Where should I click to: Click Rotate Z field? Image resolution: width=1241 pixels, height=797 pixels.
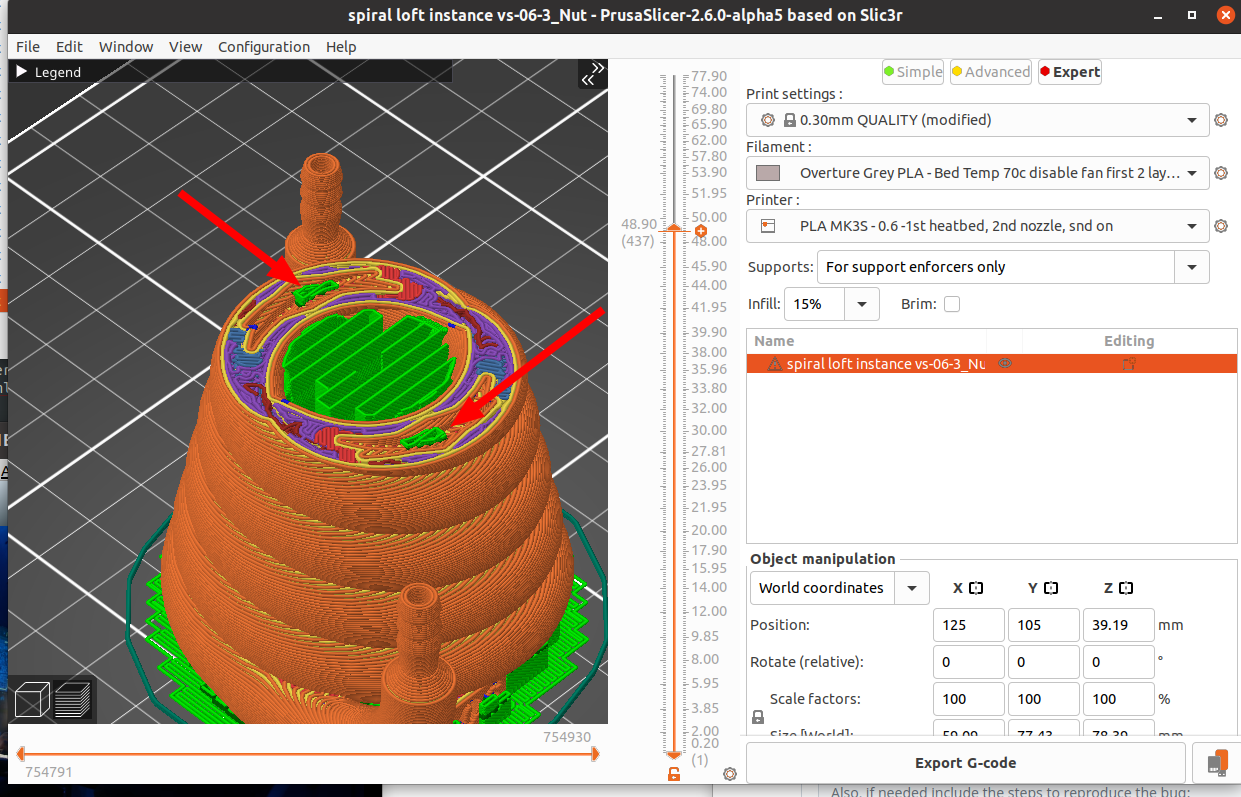click(1118, 662)
